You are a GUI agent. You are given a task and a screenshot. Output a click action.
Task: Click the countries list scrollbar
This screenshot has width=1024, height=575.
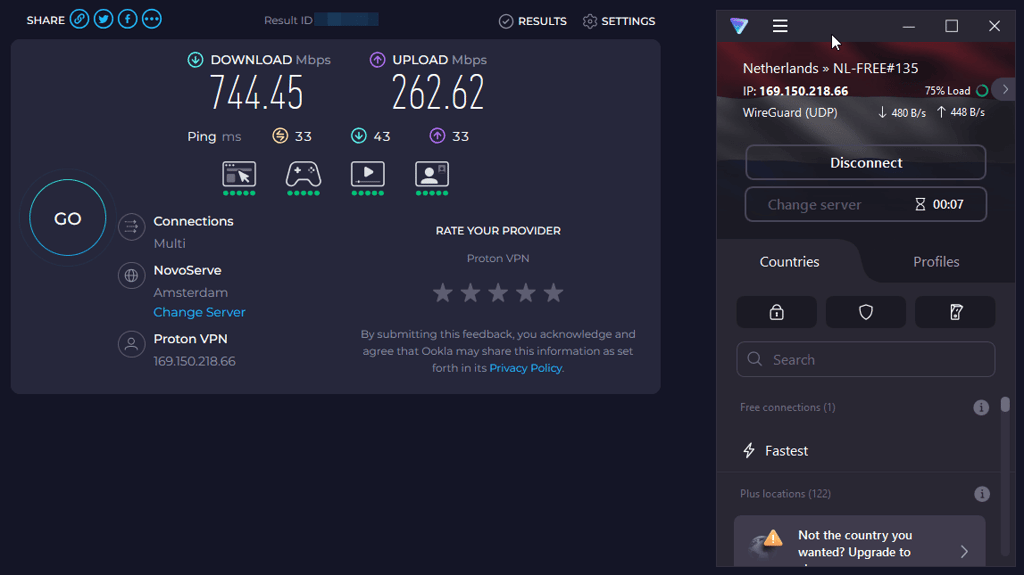coord(1006,405)
